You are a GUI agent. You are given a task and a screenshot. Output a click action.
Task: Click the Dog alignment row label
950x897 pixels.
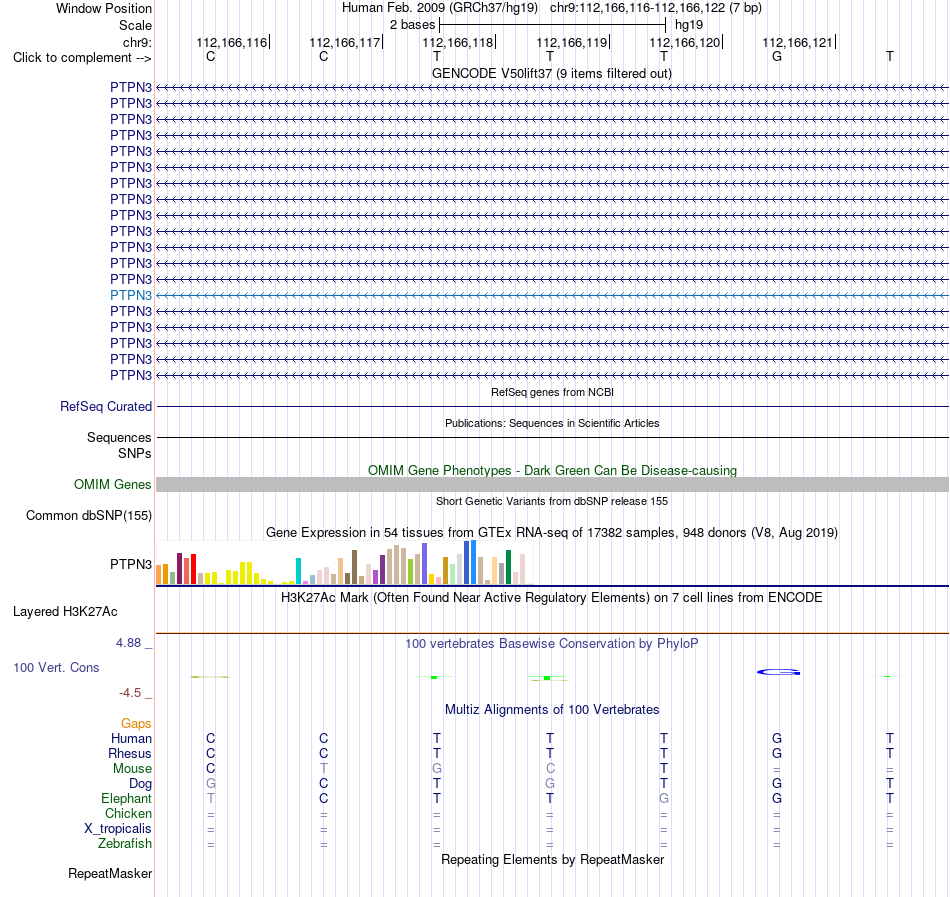(x=141, y=783)
